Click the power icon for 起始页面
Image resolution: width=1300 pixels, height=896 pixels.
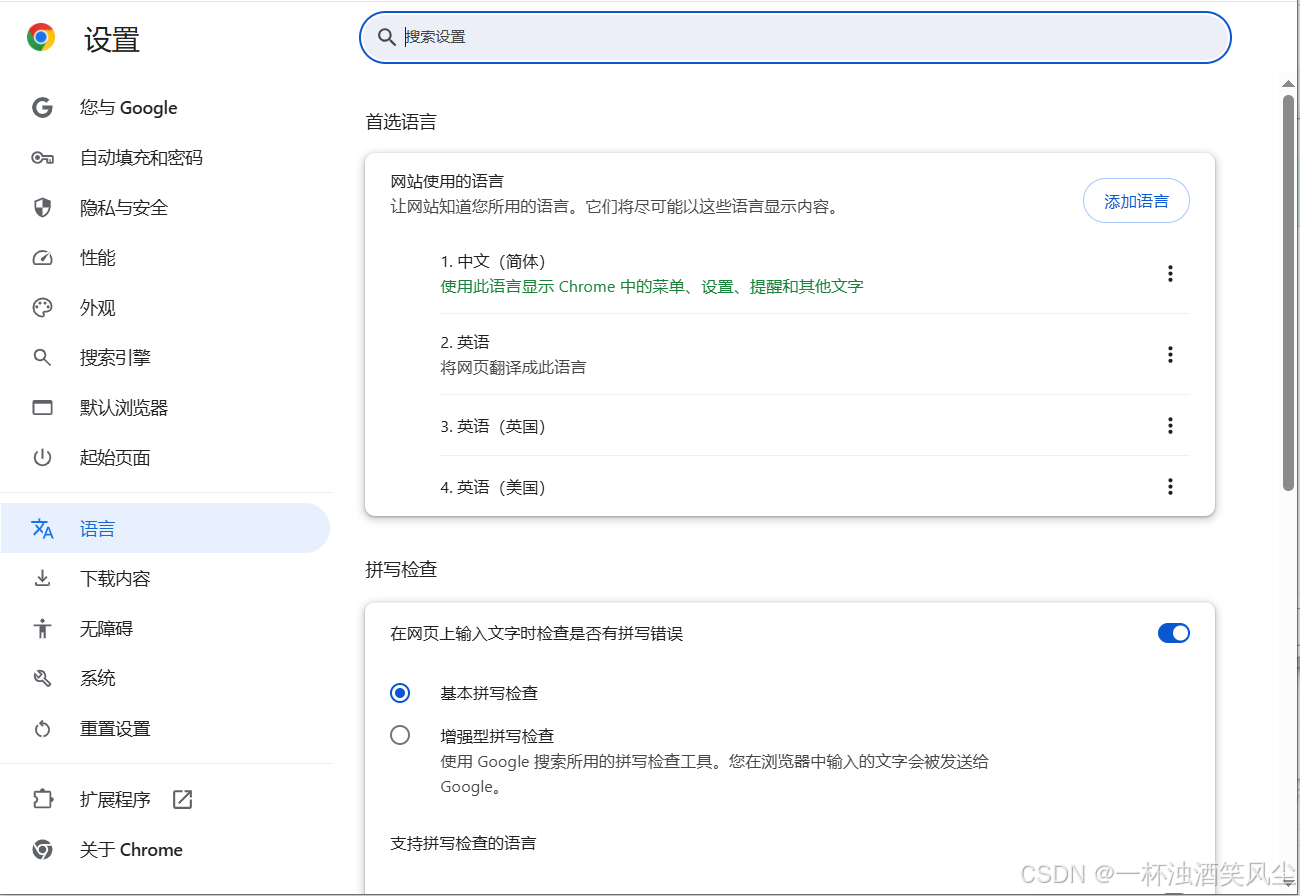(x=42, y=458)
